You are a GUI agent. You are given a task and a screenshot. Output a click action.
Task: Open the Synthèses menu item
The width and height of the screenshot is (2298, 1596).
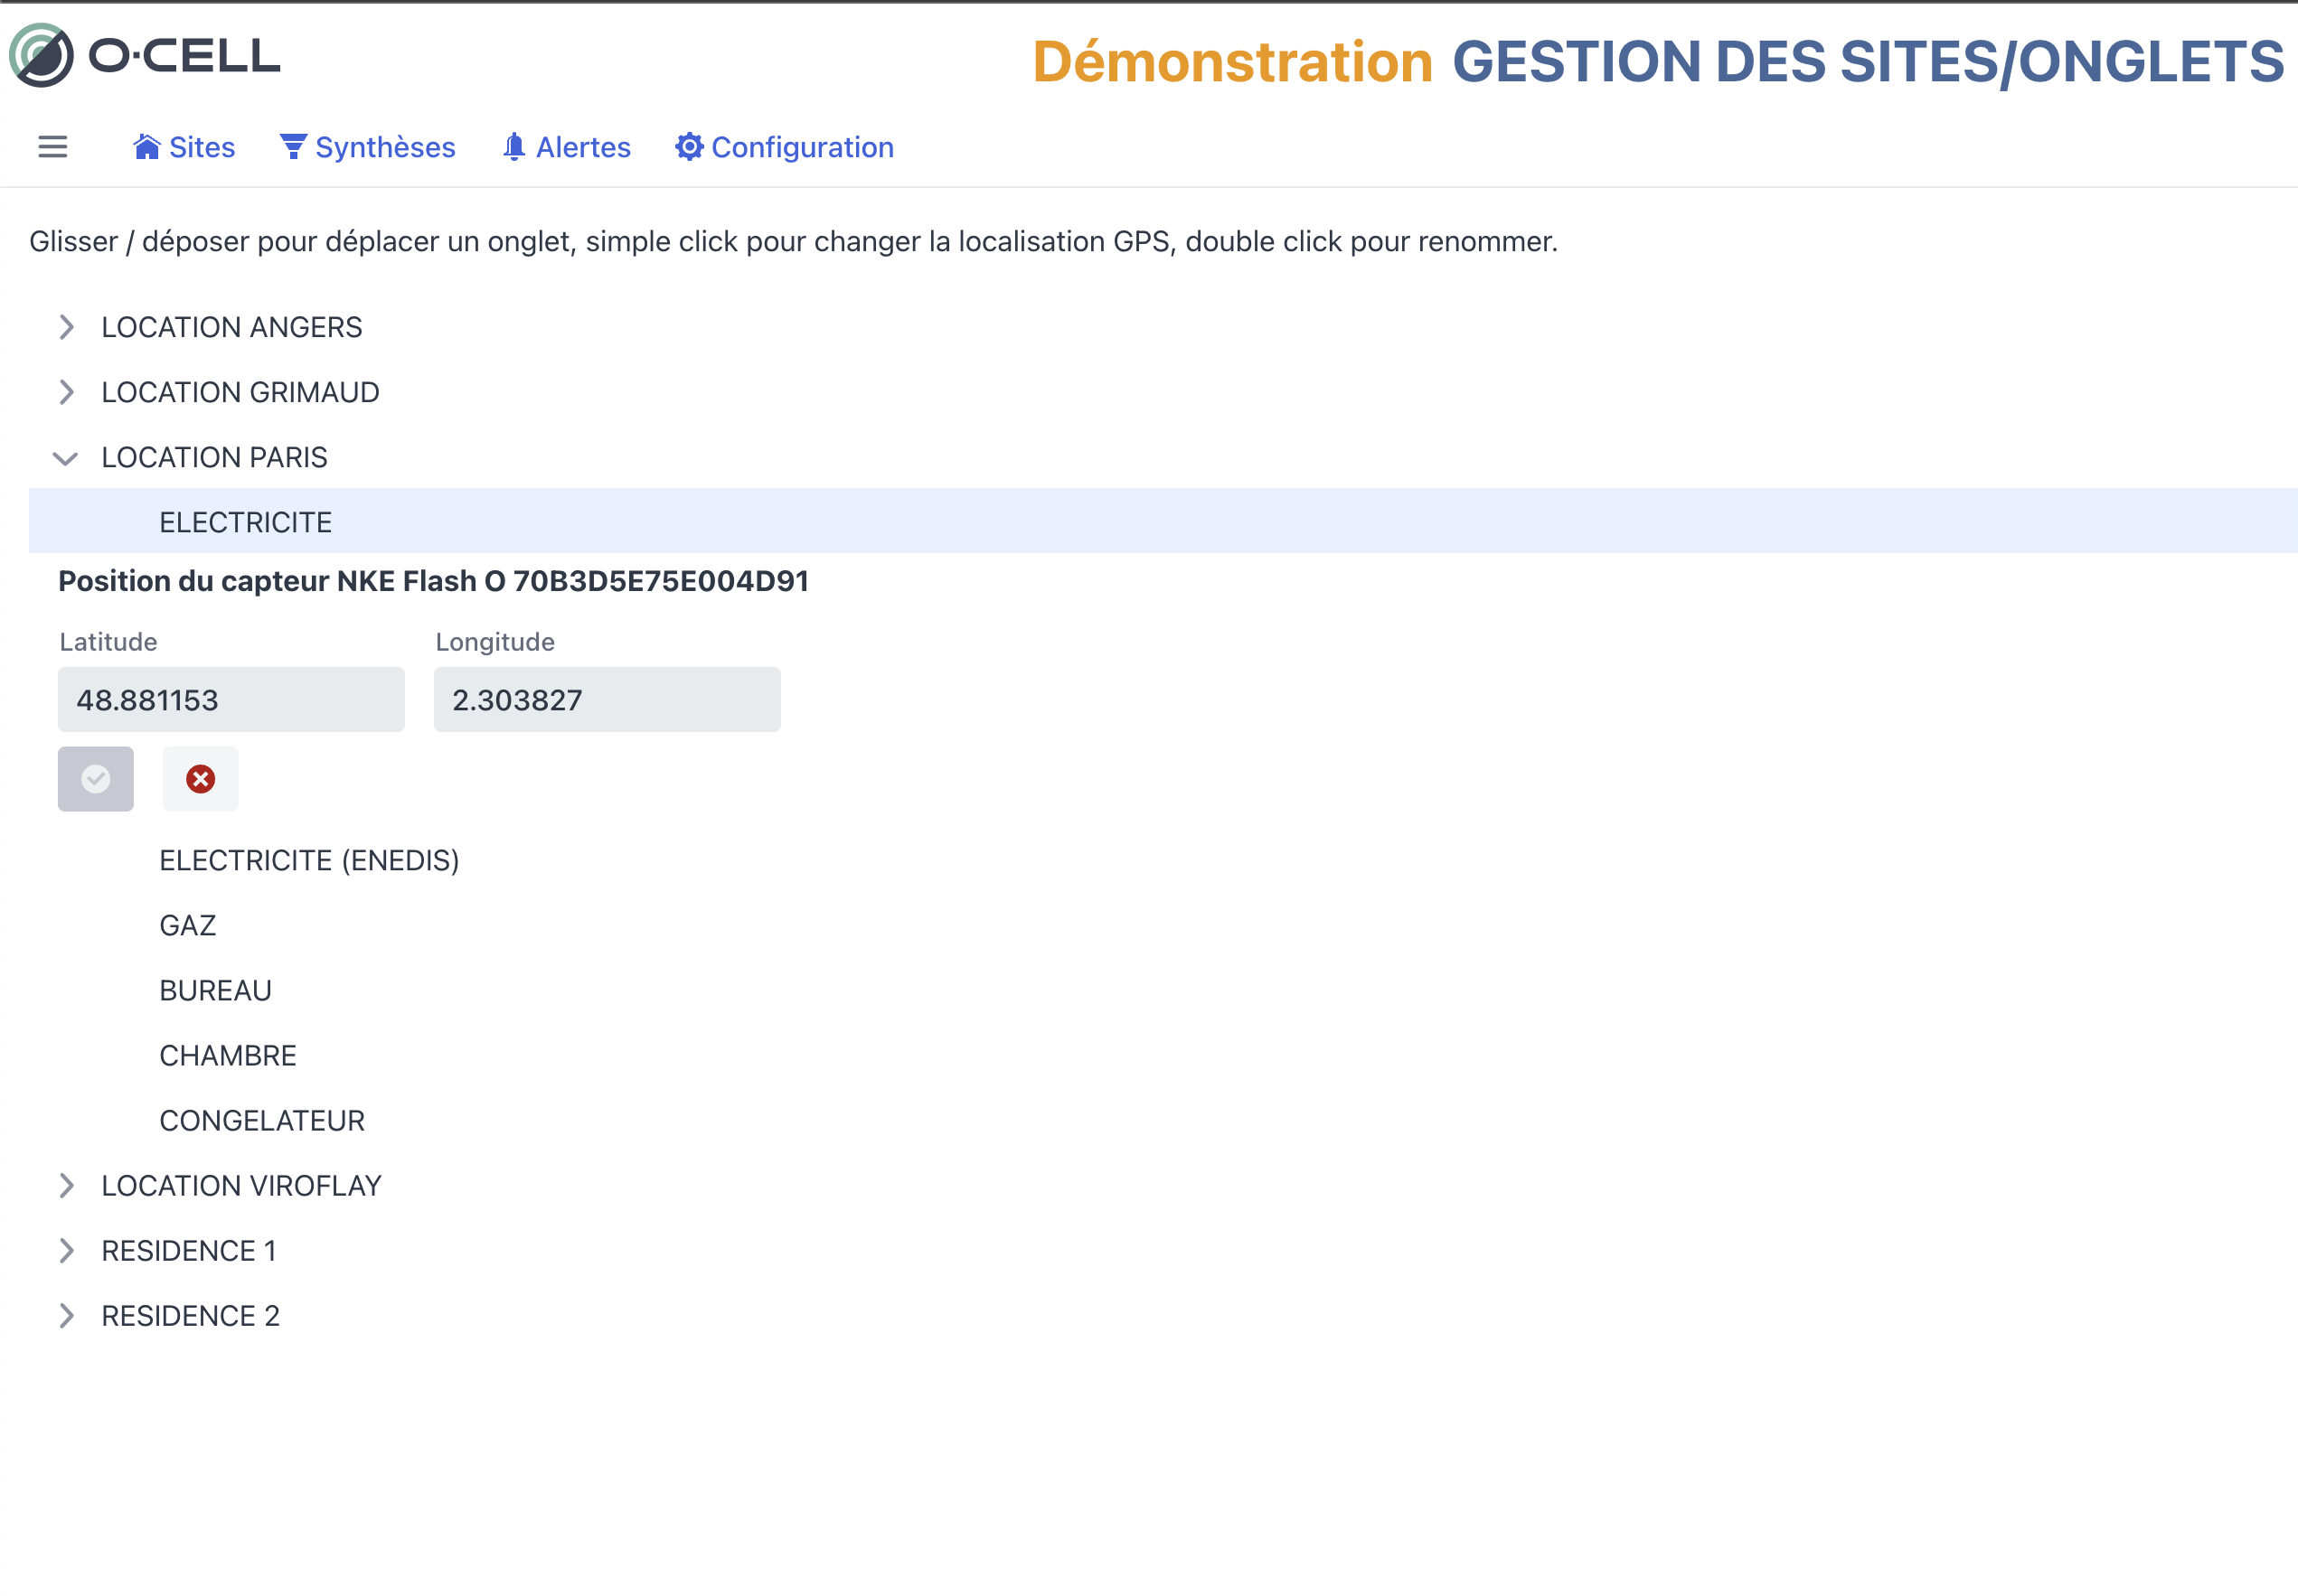pyautogui.click(x=385, y=147)
